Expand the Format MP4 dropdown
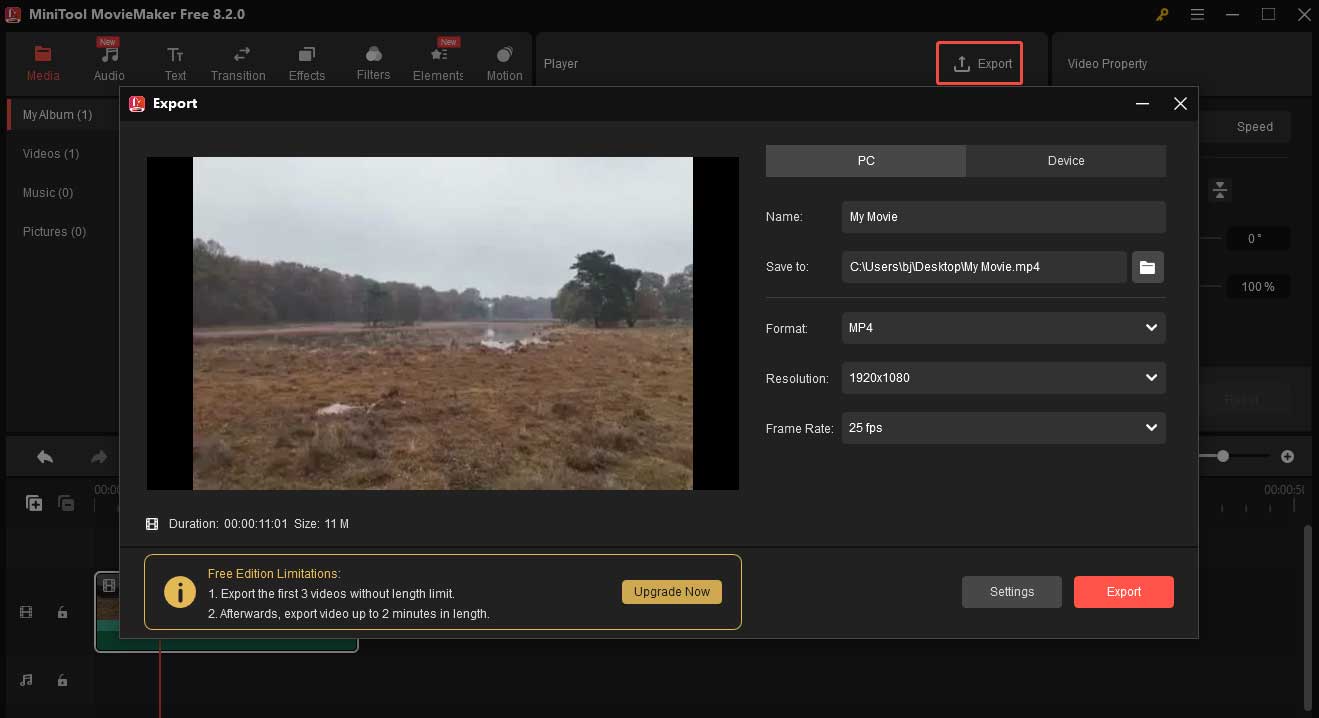This screenshot has height=718, width=1319. [1004, 328]
